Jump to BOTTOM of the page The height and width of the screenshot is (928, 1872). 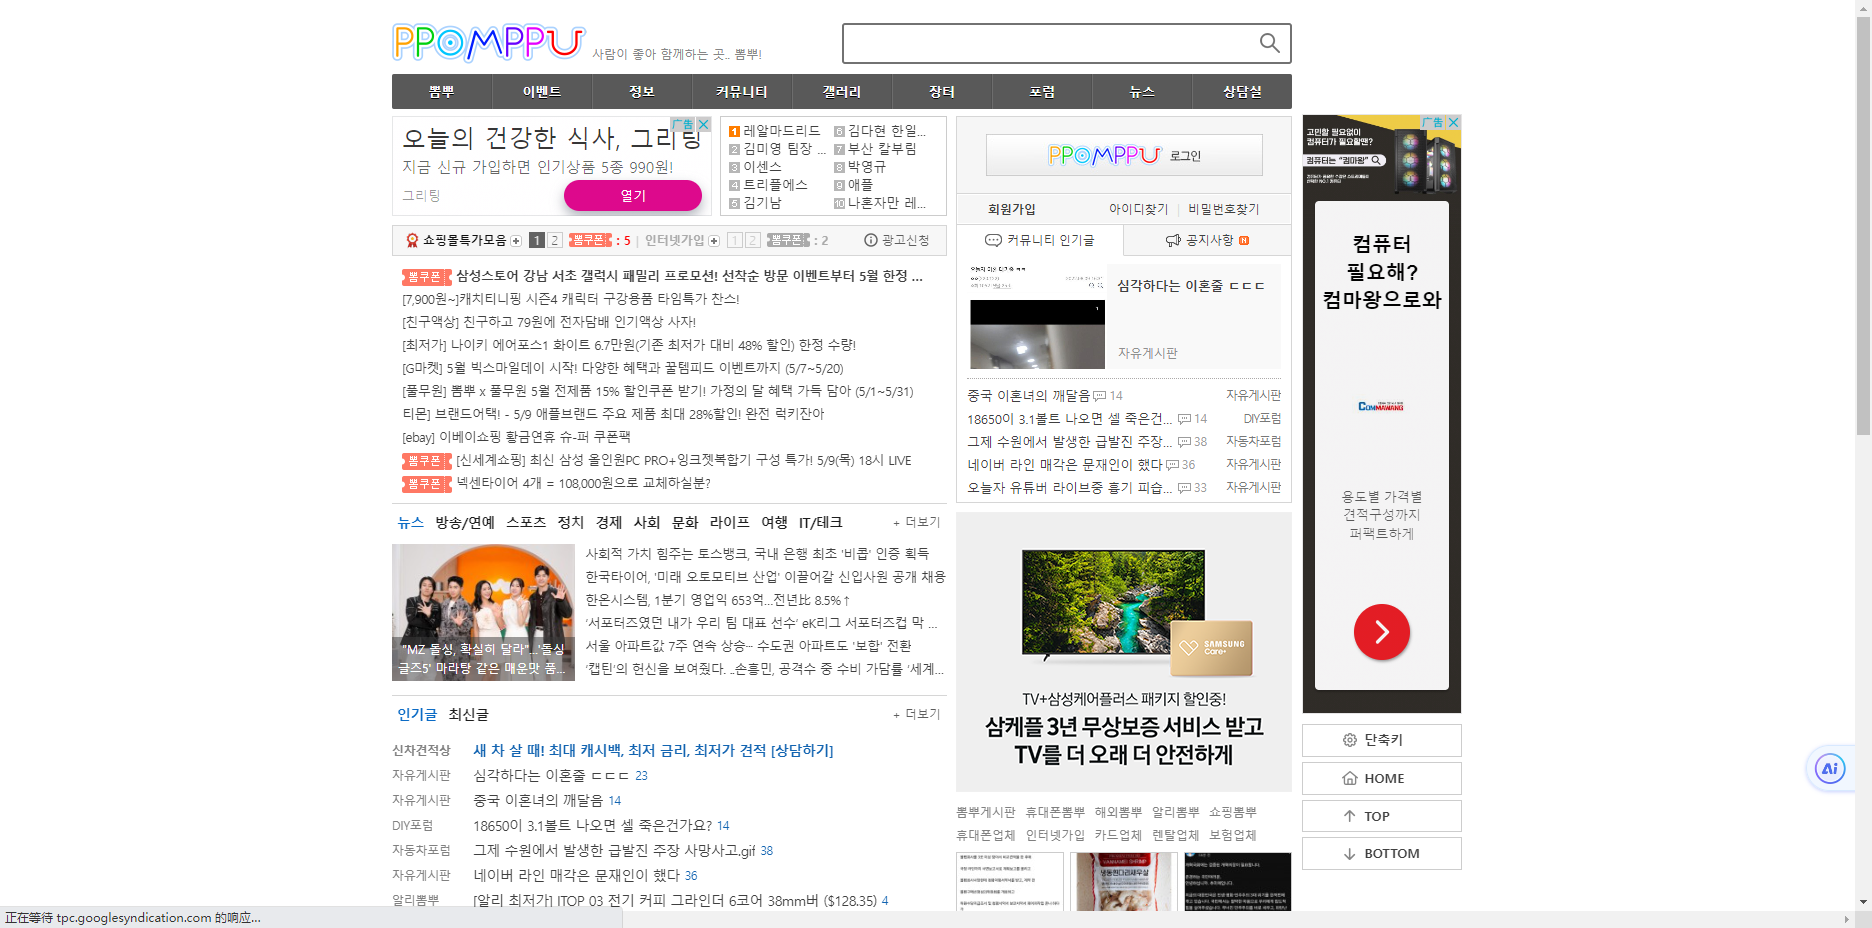[1382, 853]
